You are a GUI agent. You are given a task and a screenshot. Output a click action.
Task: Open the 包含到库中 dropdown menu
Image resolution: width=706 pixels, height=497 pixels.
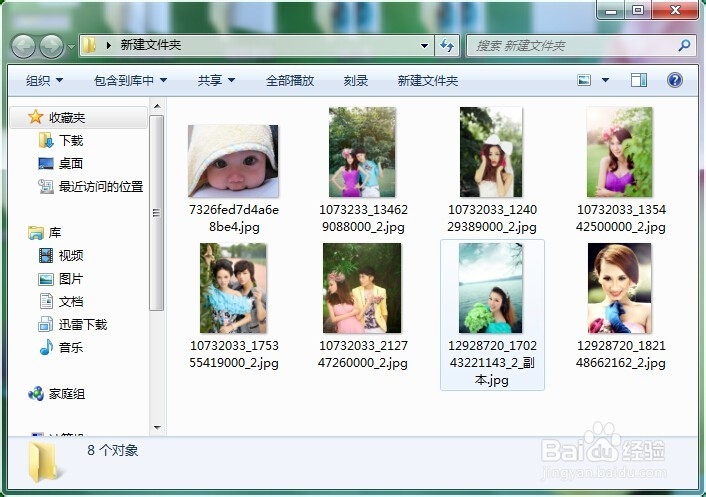(131, 81)
